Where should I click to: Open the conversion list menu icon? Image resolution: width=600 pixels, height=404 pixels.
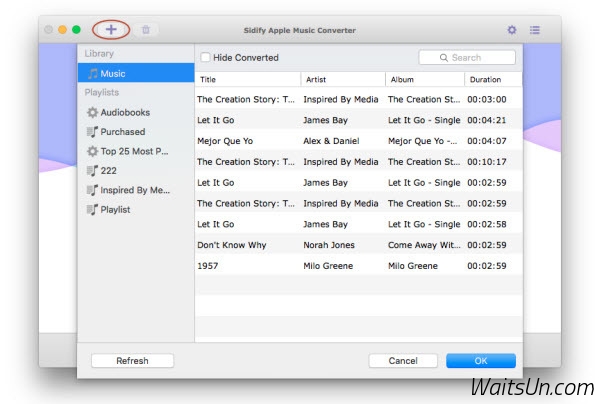[535, 30]
